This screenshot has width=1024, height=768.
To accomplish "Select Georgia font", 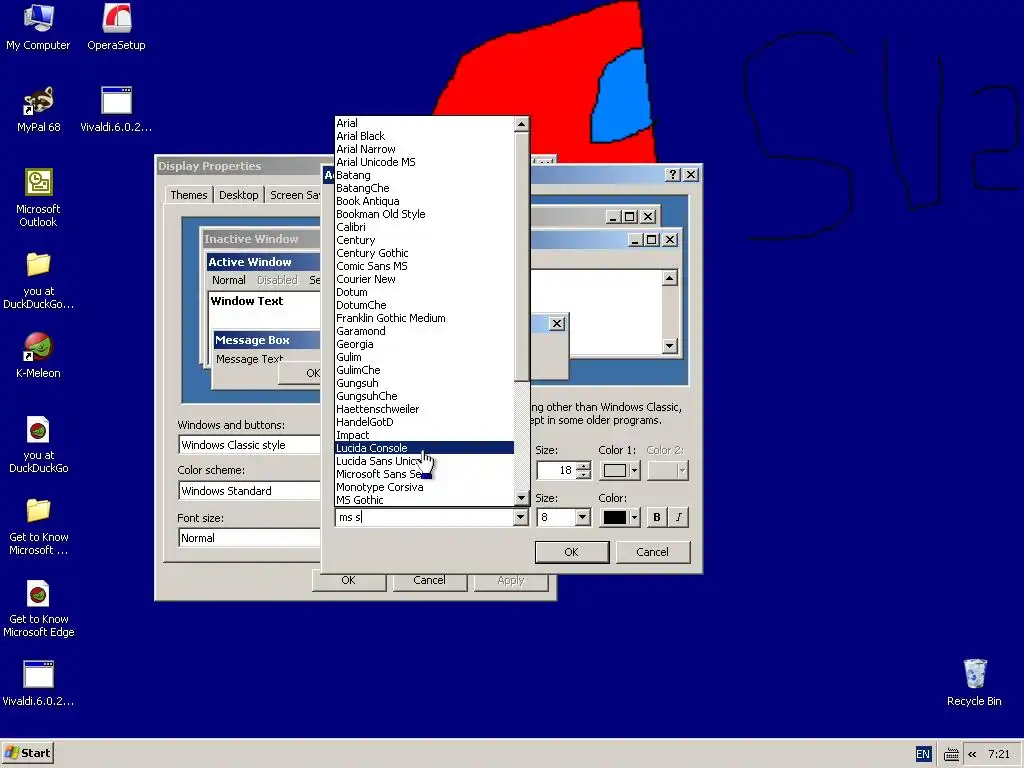I will point(424,344).
